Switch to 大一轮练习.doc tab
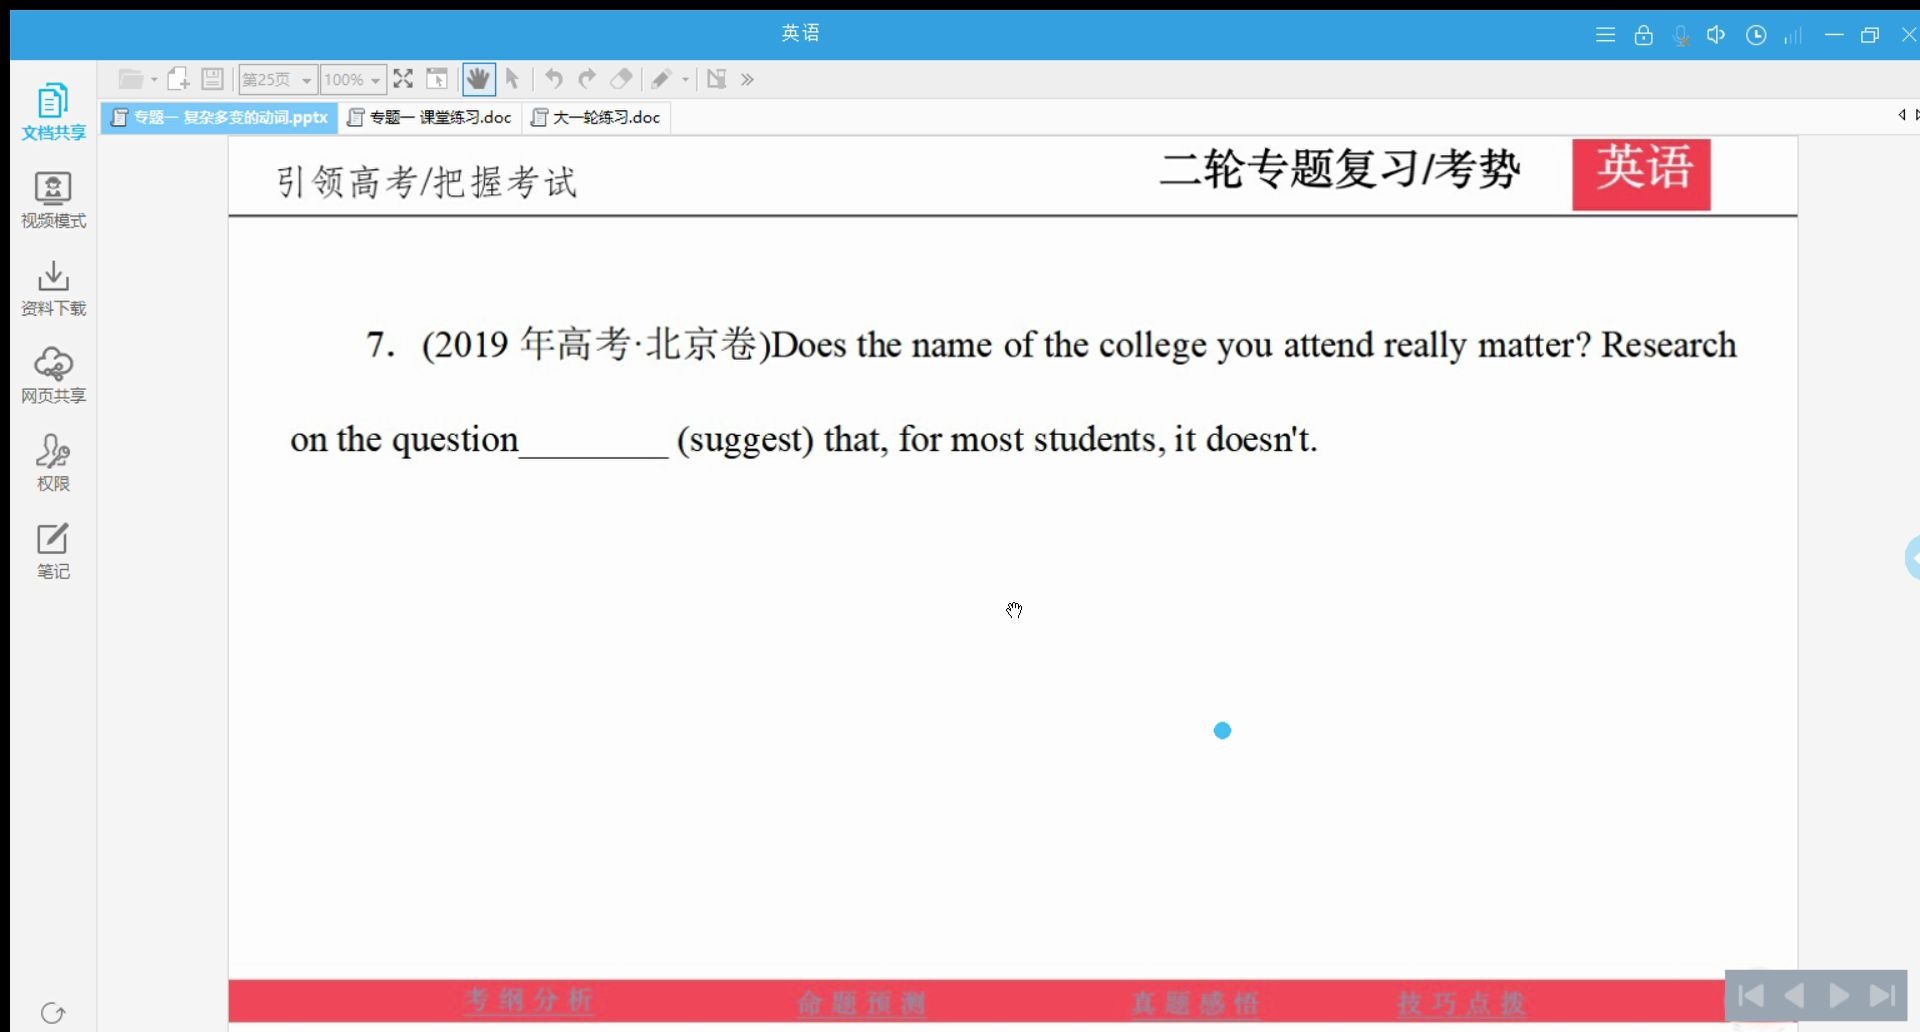 click(x=596, y=117)
